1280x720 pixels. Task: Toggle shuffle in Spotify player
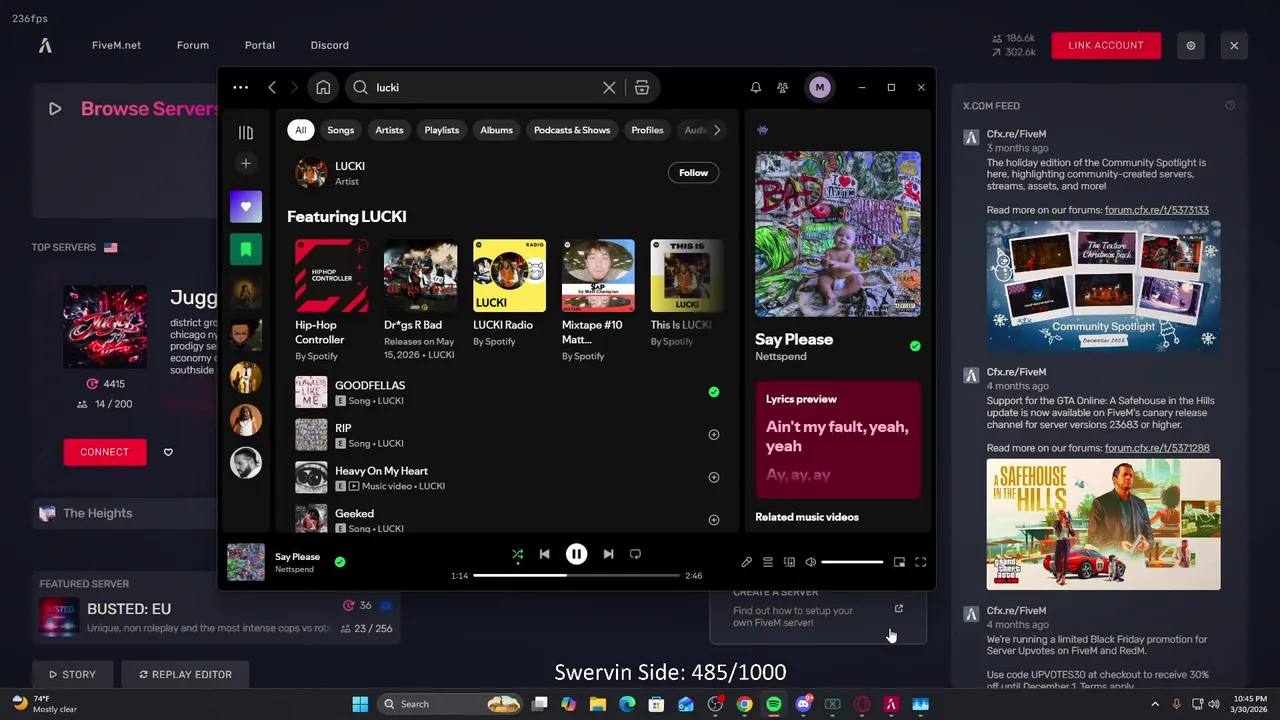click(x=517, y=554)
